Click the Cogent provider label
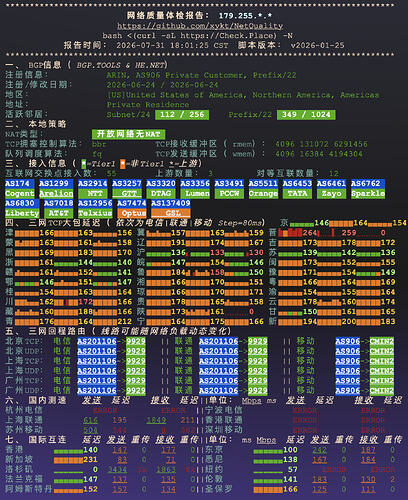This screenshot has width=408, height=500. 20,194
